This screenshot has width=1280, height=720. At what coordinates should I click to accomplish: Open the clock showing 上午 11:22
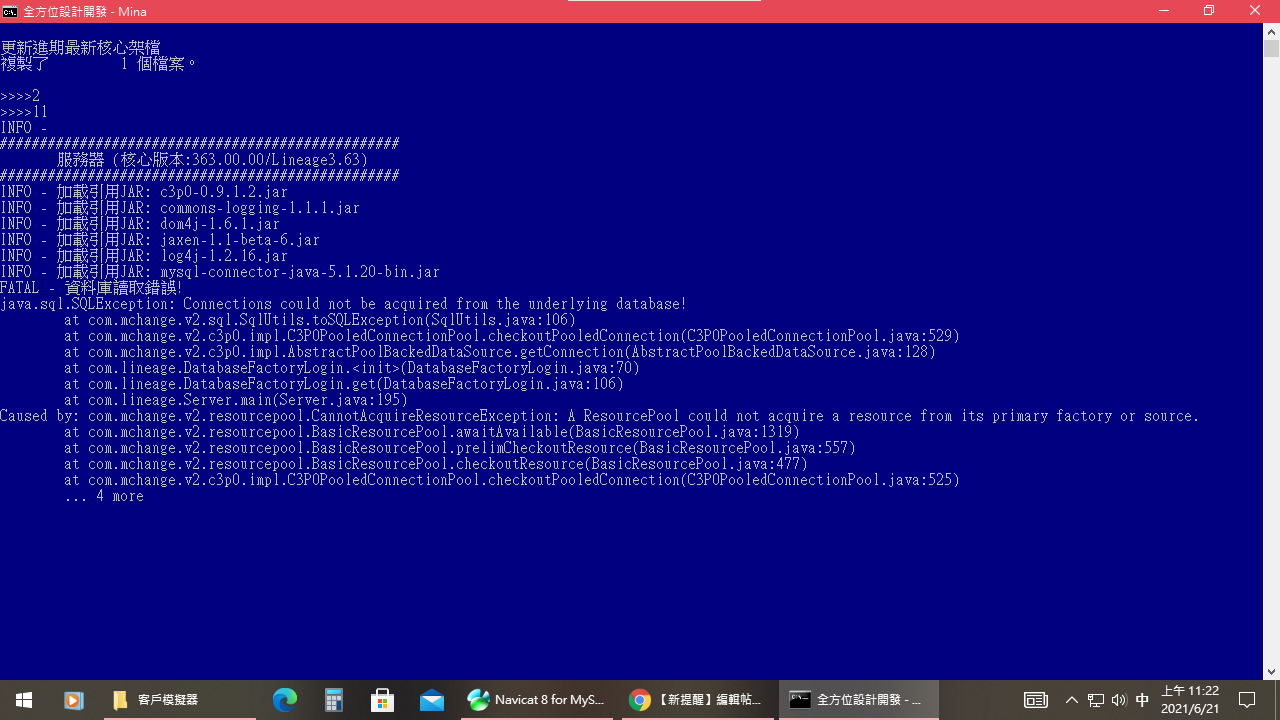[1190, 700]
